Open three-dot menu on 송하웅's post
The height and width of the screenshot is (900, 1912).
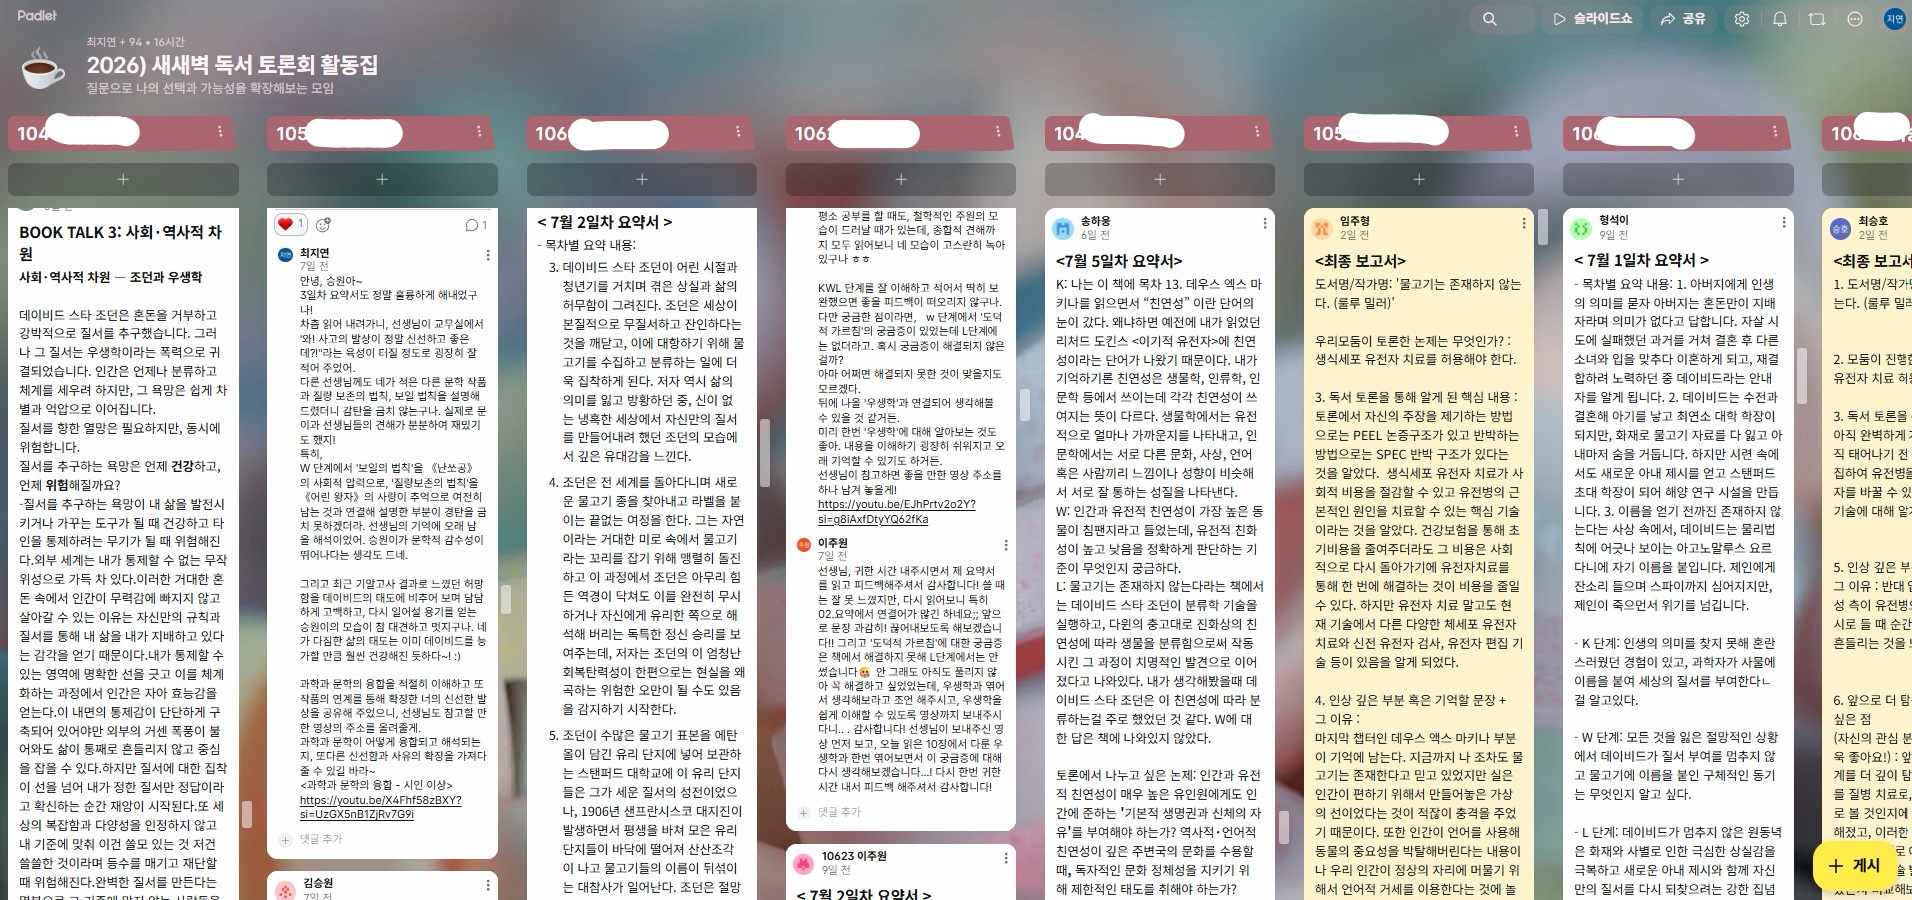pyautogui.click(x=1265, y=223)
